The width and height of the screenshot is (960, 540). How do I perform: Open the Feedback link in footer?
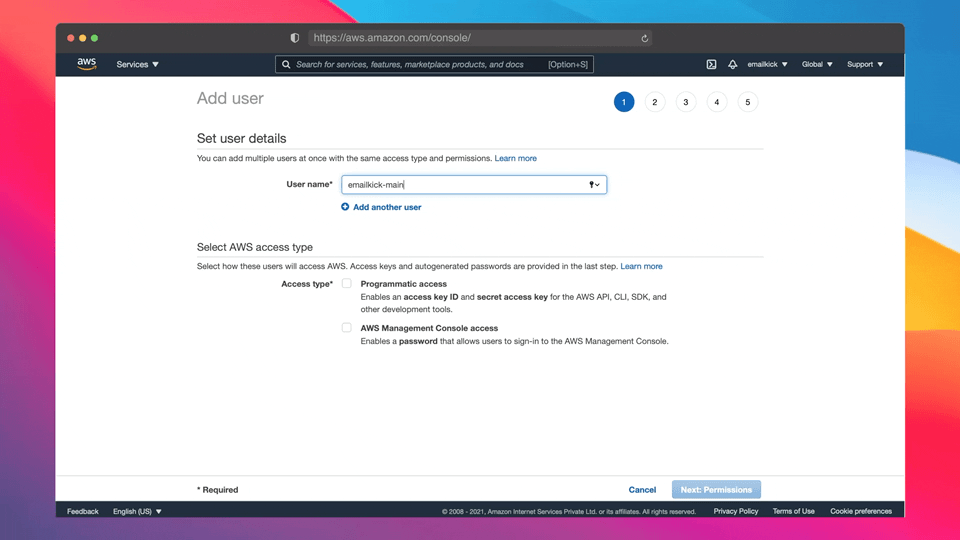click(x=83, y=511)
